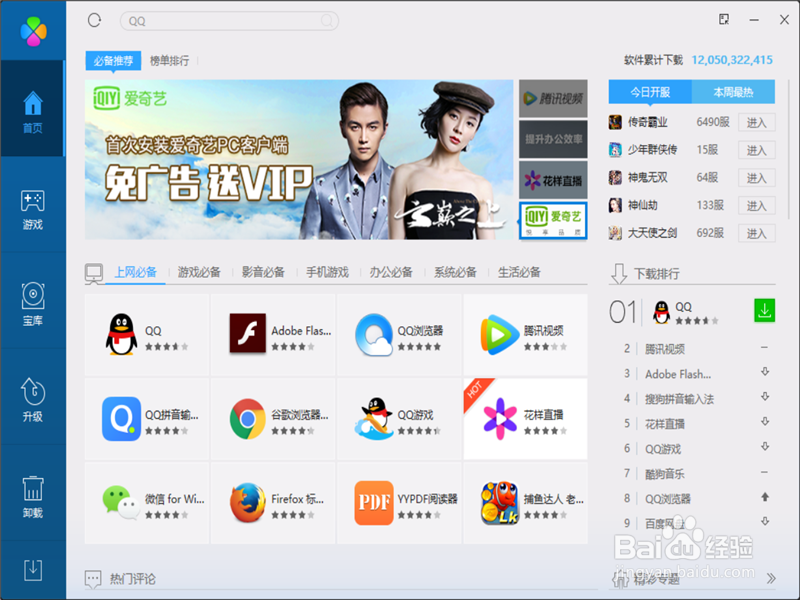Open the QQ游戏 app tile

point(399,419)
